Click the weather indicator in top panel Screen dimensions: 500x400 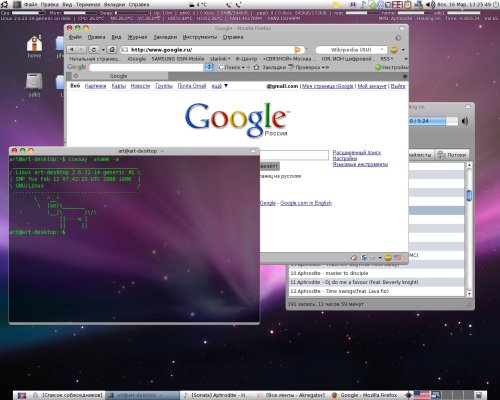coord(198,5)
